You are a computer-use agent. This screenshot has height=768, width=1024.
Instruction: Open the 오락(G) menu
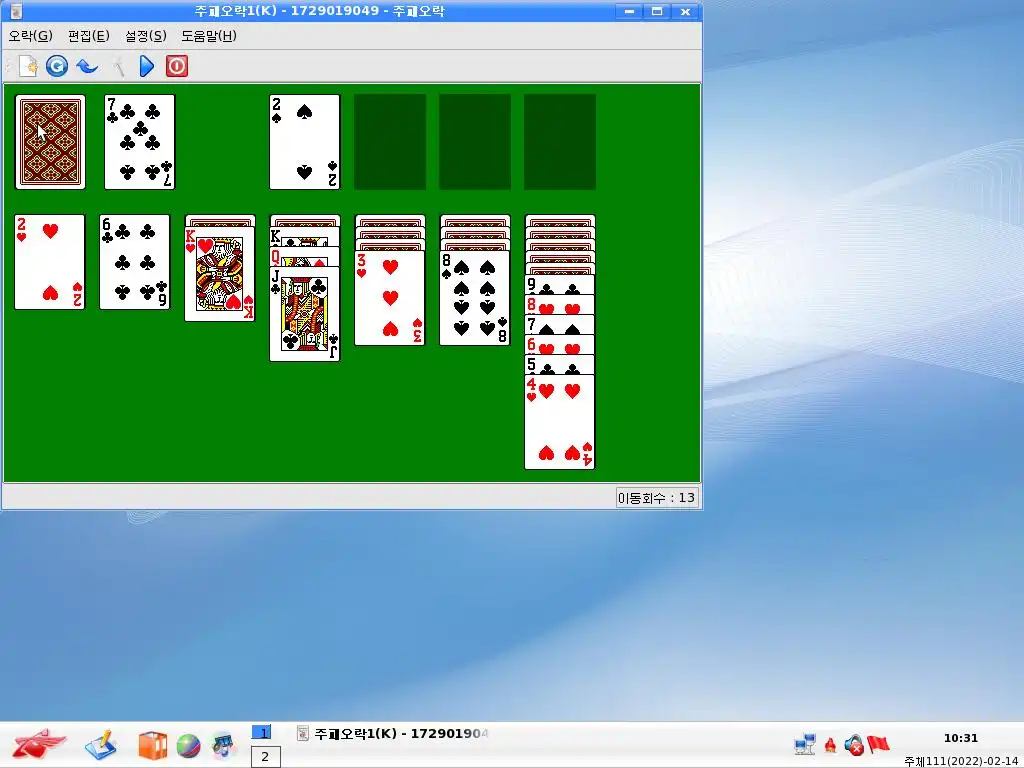pos(31,36)
